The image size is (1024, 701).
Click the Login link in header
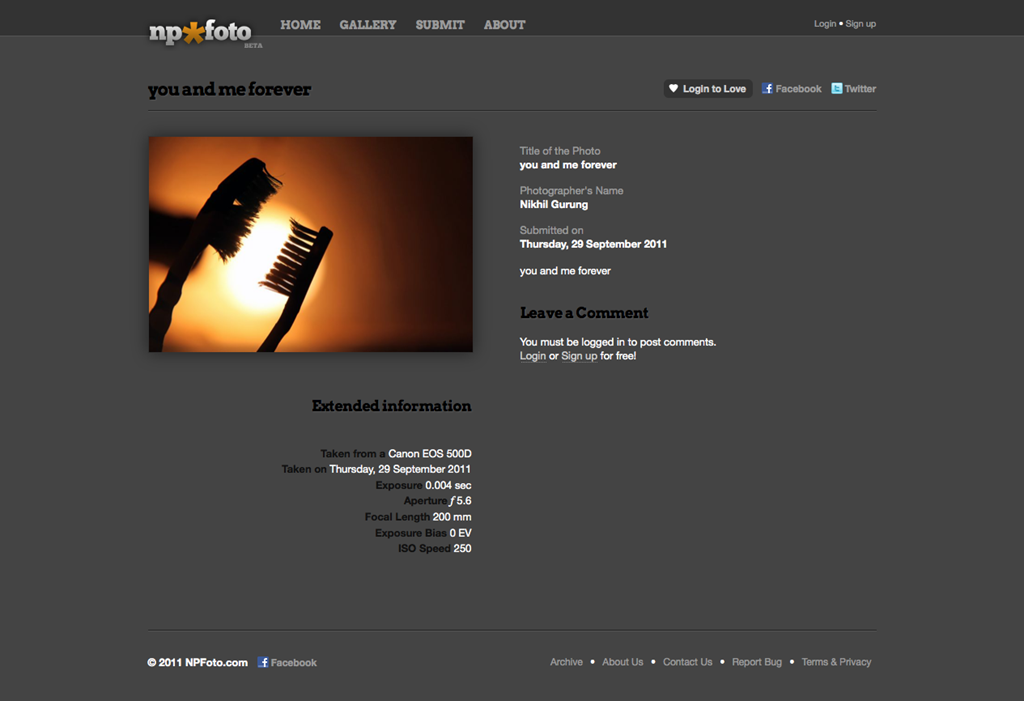point(825,24)
